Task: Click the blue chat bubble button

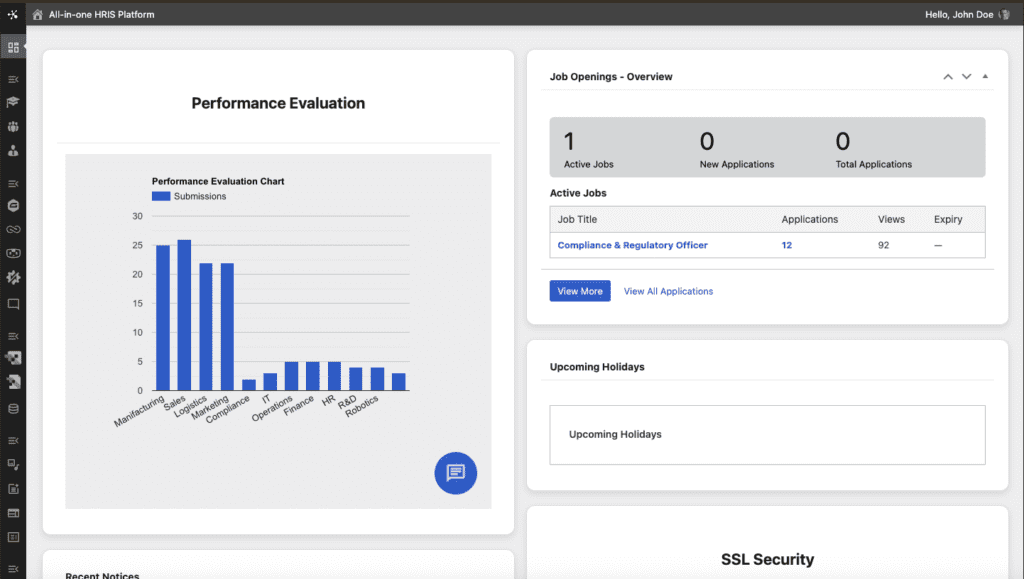Action: click(455, 473)
